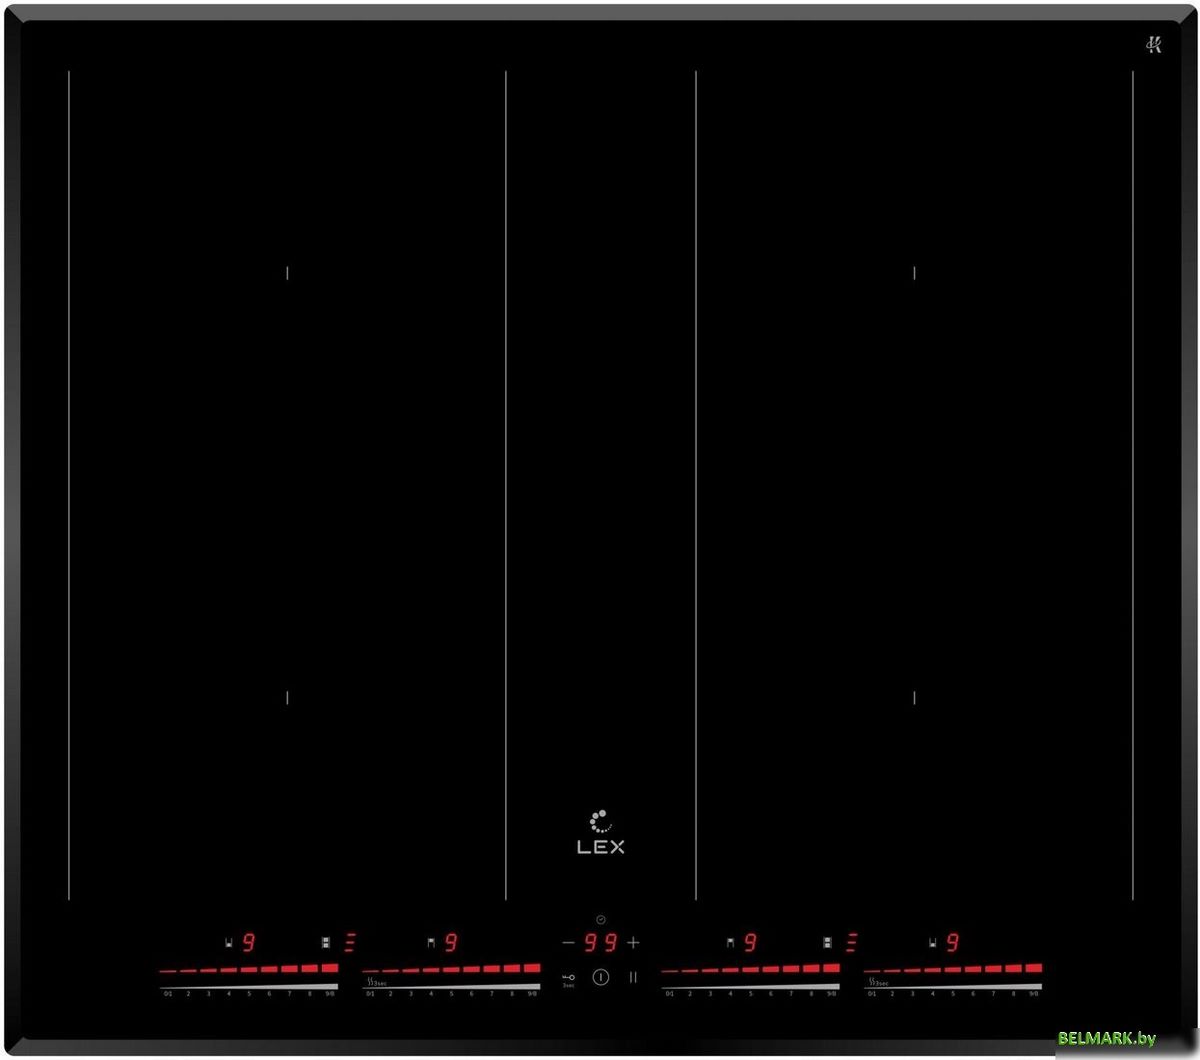
Task: Tap the zone icon right of timer
Action: tap(730, 942)
